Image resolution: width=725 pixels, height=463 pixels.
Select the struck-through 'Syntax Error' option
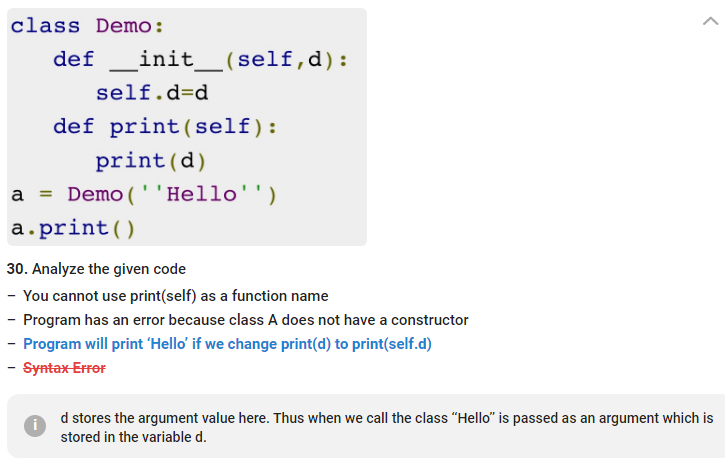[64, 368]
